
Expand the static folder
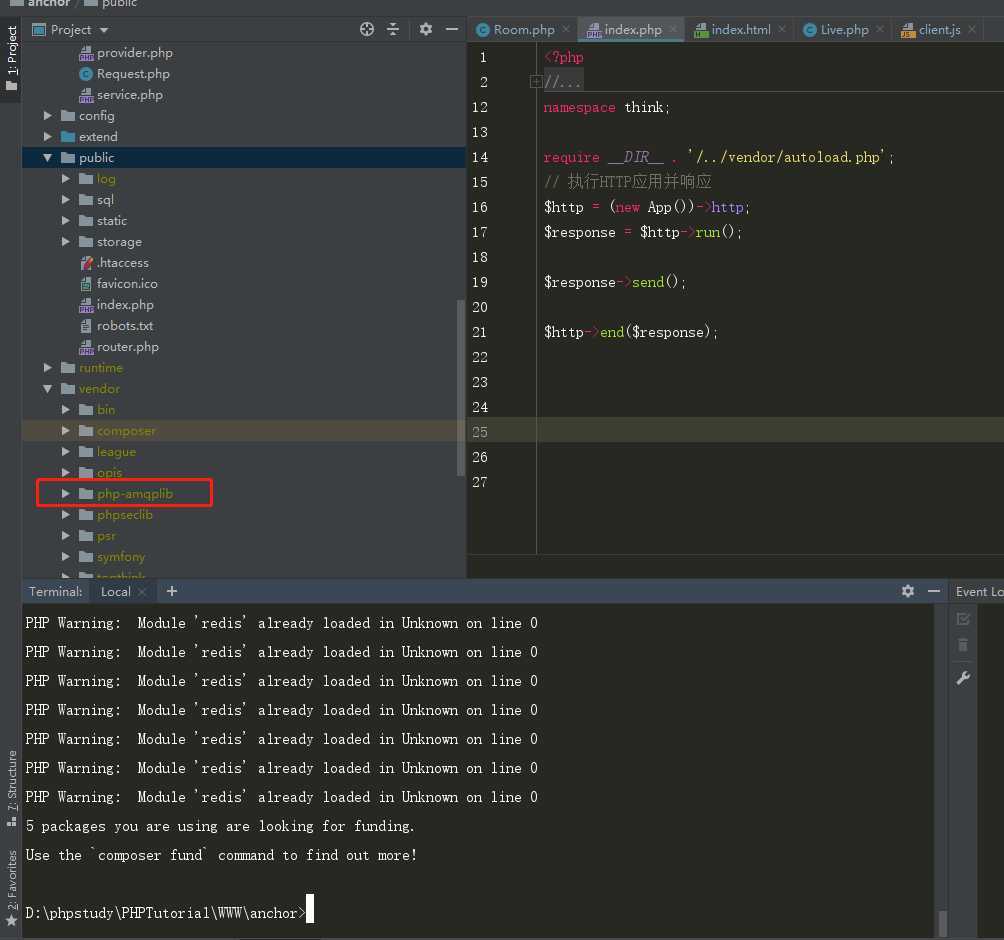click(65, 220)
